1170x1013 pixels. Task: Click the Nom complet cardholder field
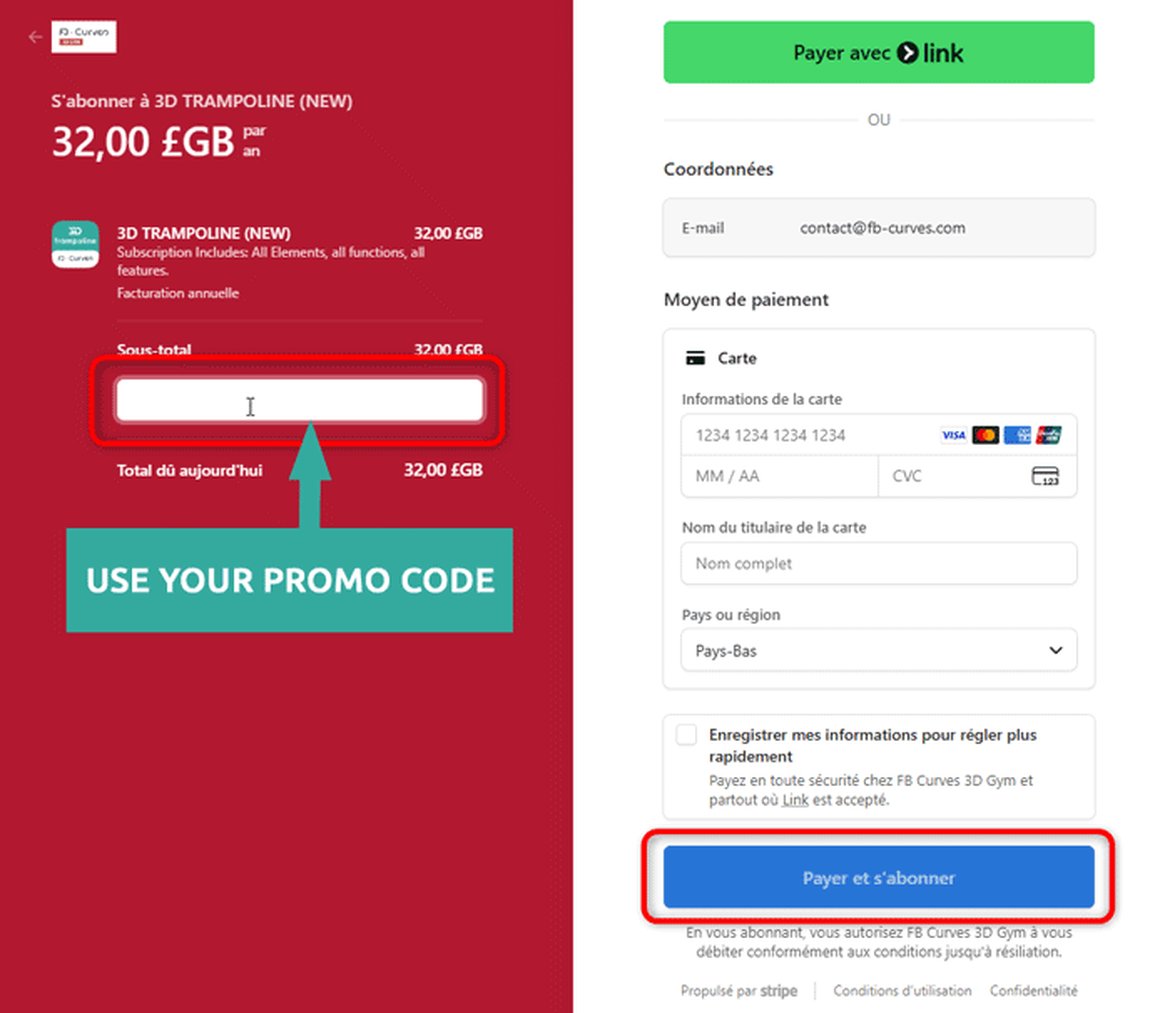click(878, 564)
